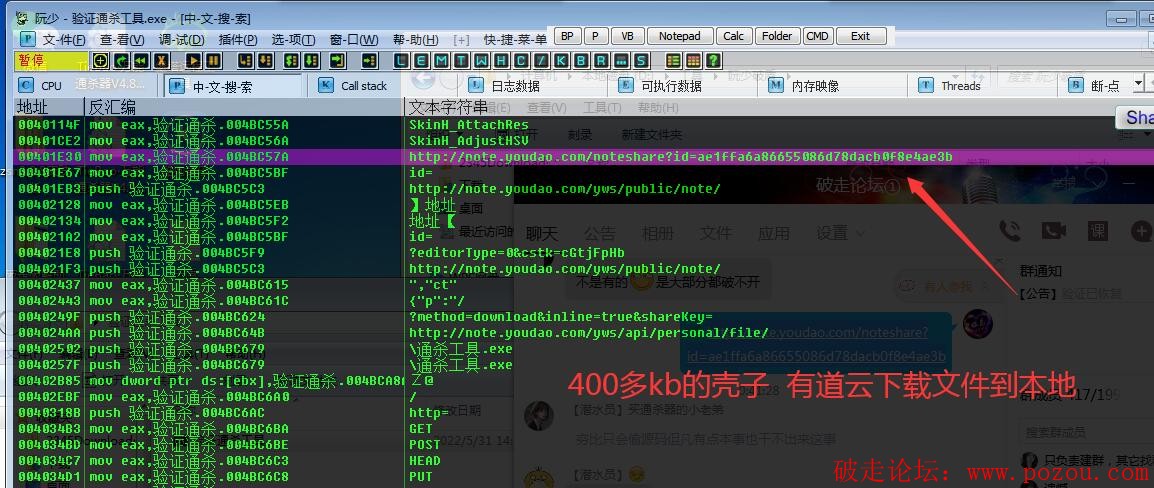Open Source window with S icon
Image resolution: width=1154 pixels, height=488 pixels.
[641, 60]
